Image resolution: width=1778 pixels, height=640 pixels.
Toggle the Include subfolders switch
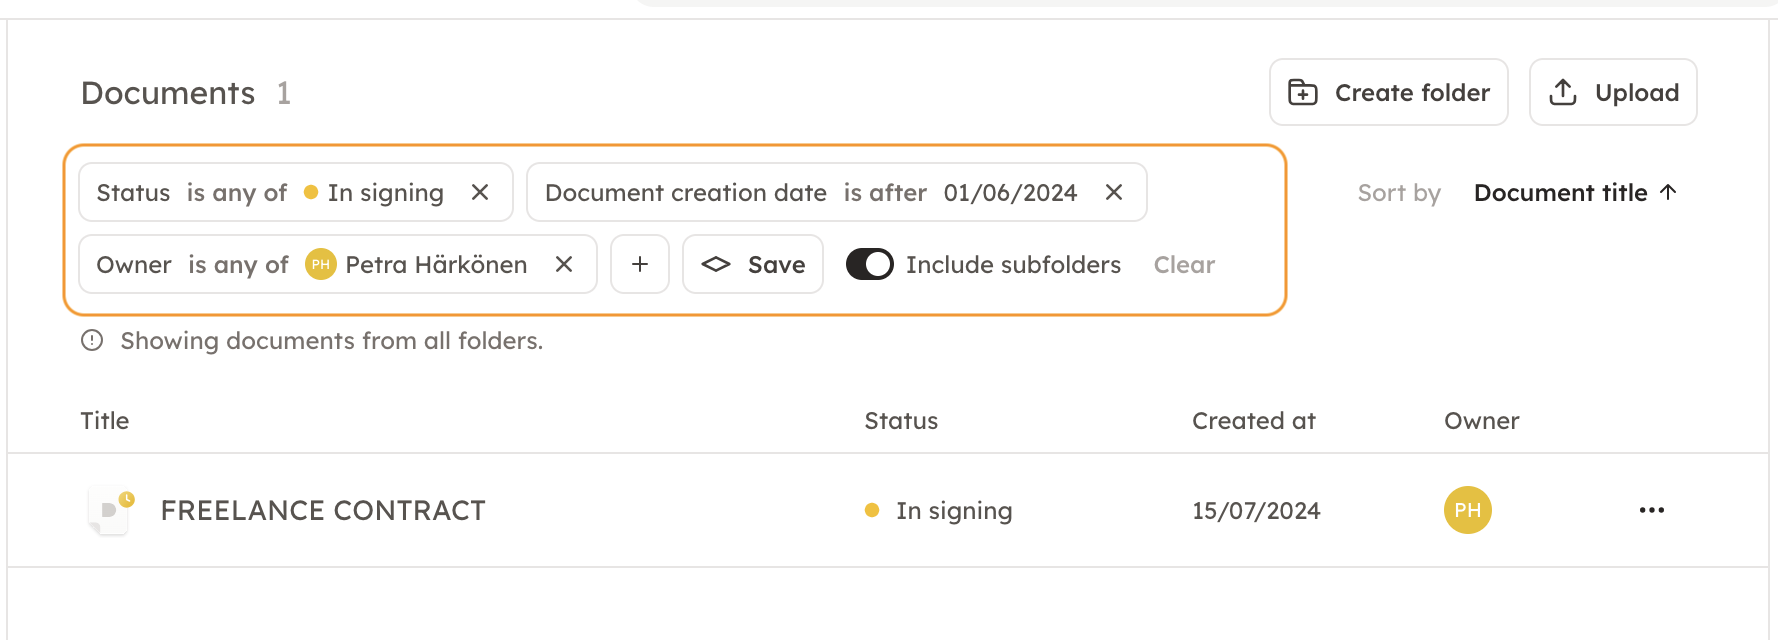click(x=869, y=264)
